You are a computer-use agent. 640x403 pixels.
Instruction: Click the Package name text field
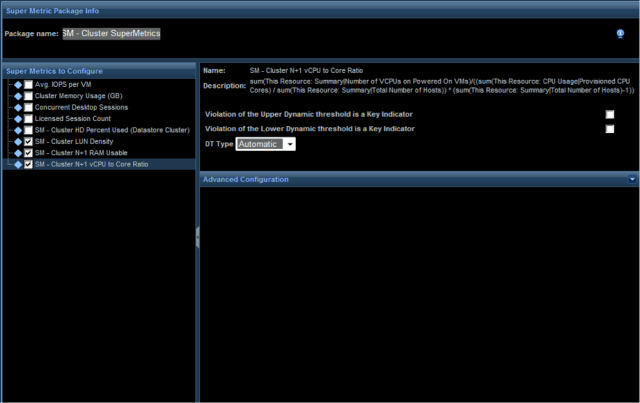[x=110, y=33]
